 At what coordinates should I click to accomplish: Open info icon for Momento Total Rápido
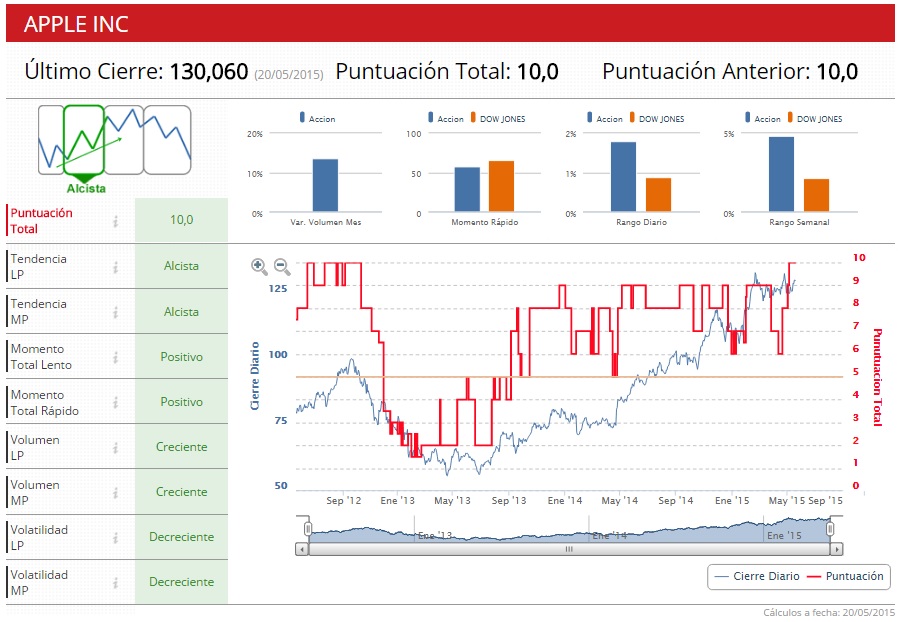pyautogui.click(x=115, y=402)
